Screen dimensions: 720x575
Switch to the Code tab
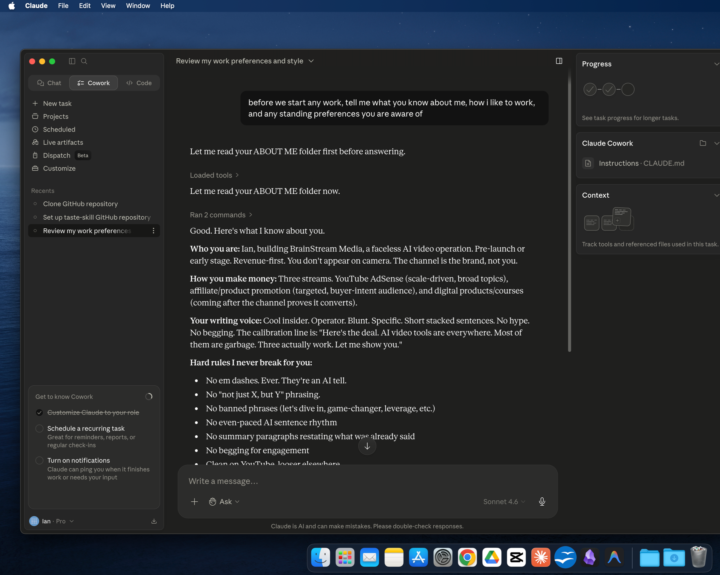(x=139, y=83)
